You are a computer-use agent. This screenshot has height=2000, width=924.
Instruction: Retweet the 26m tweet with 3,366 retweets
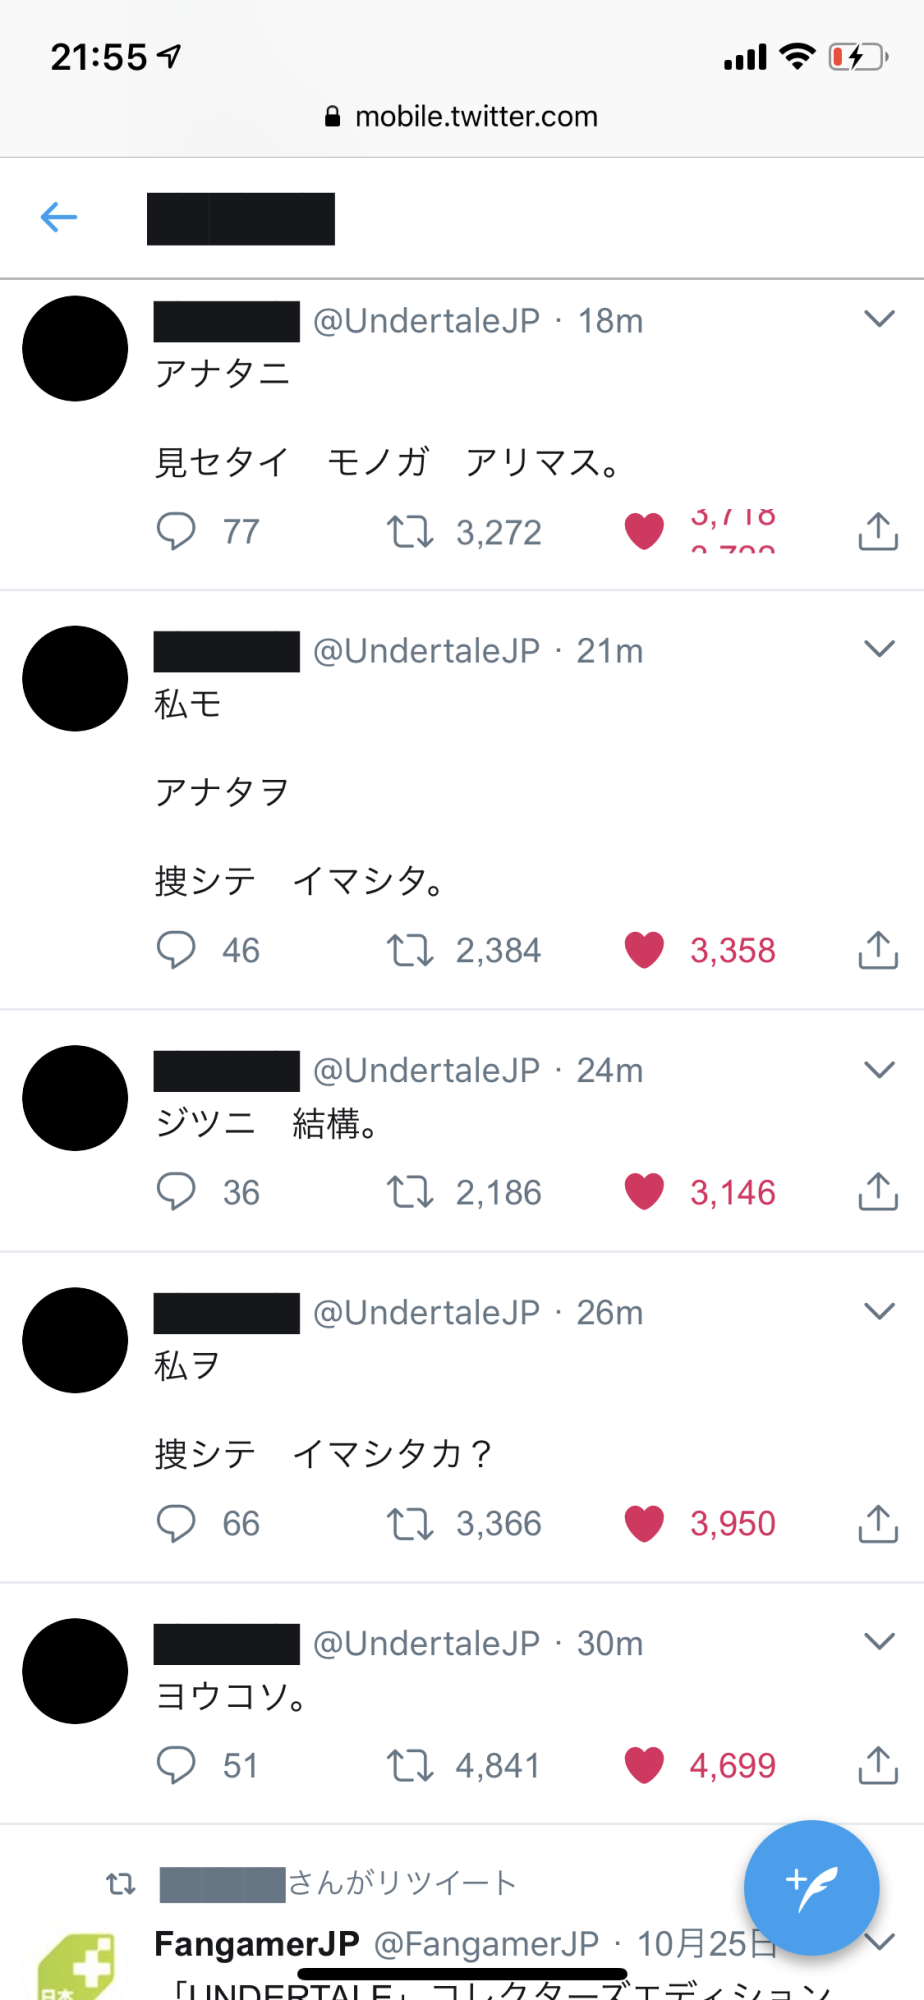410,1523
